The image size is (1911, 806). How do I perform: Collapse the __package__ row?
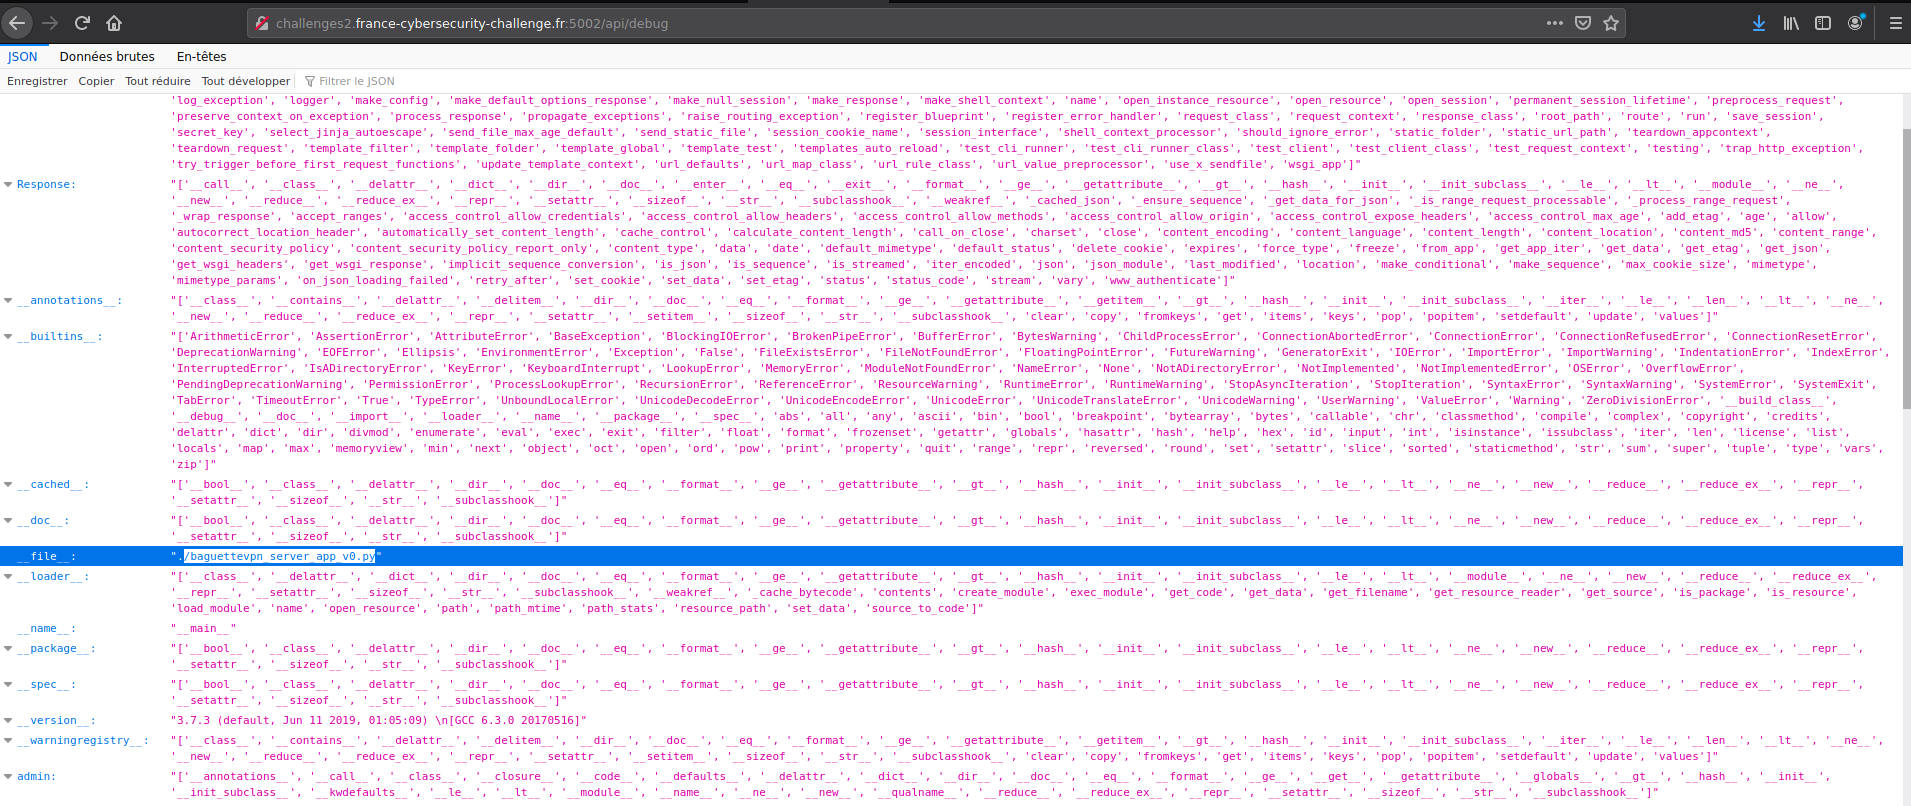(x=8, y=649)
